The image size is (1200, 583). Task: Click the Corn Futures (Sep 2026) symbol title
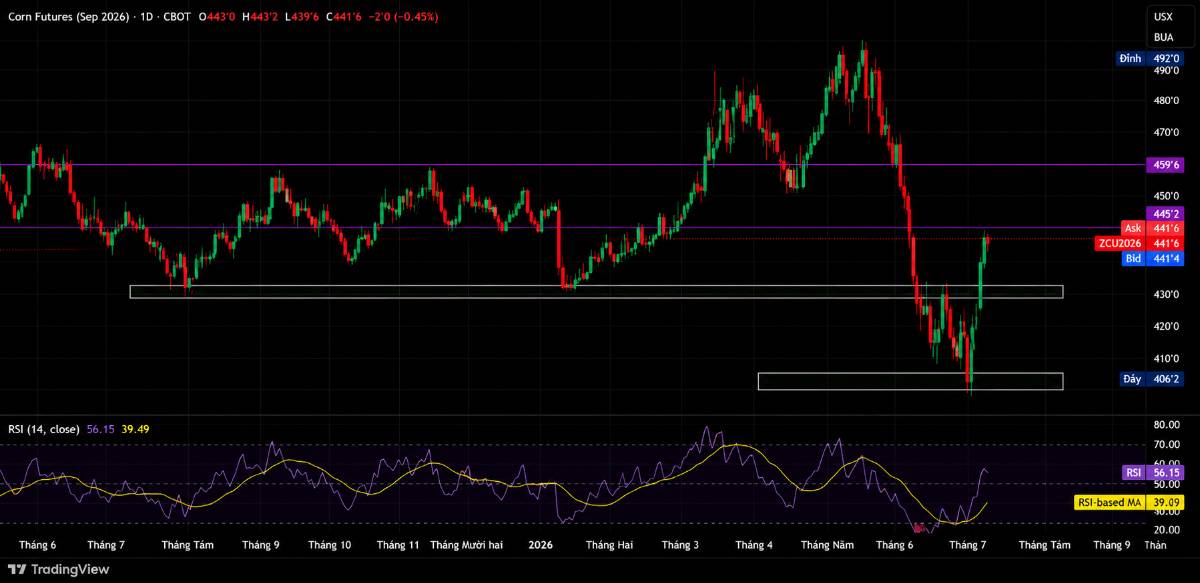68,17
